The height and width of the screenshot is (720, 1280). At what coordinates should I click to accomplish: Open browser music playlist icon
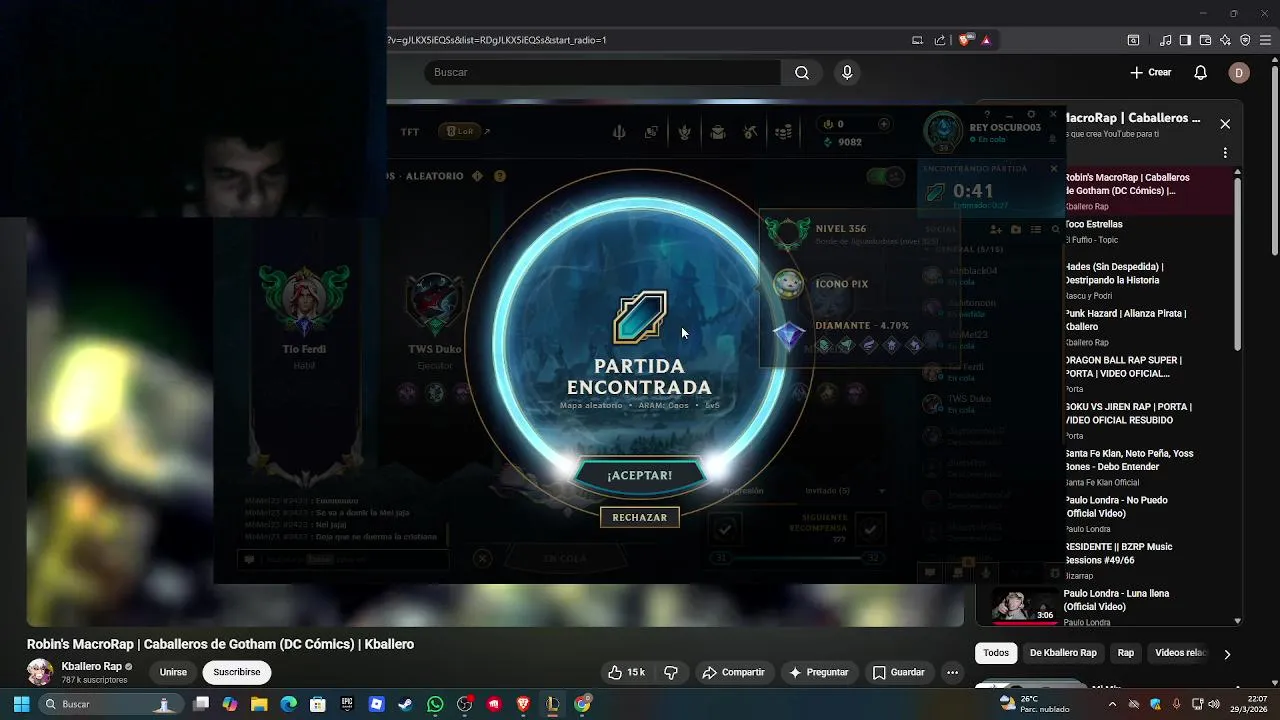(x=1165, y=40)
